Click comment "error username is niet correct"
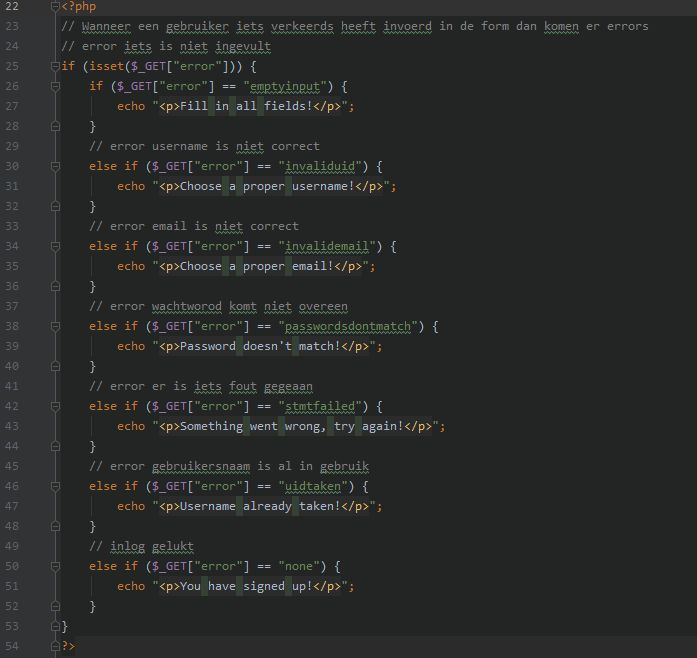Screen dimensions: 697x658 pos(204,146)
